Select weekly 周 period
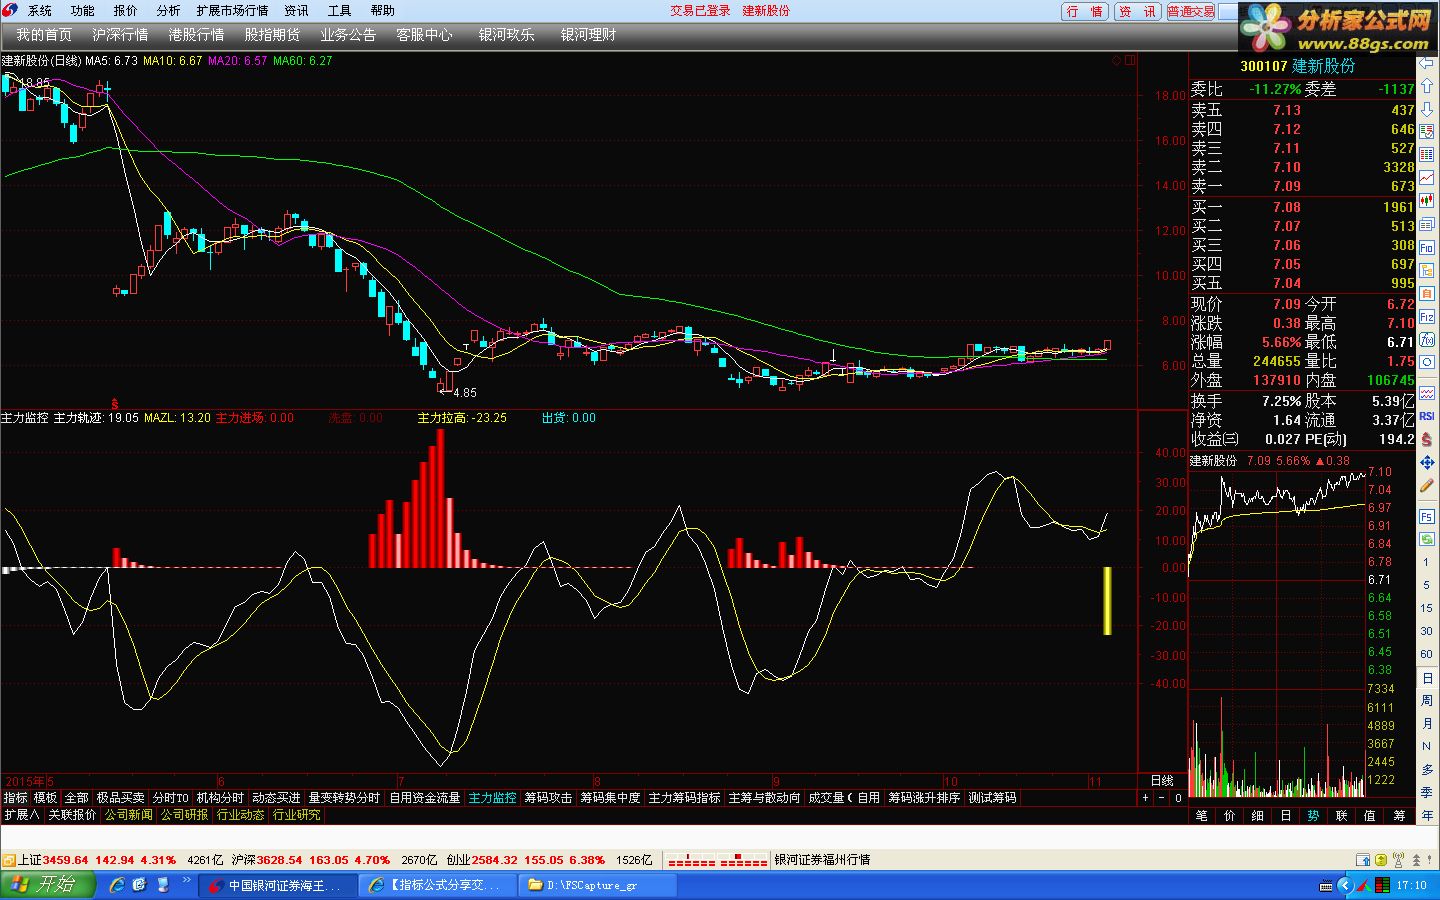This screenshot has width=1440, height=900. [1427, 700]
